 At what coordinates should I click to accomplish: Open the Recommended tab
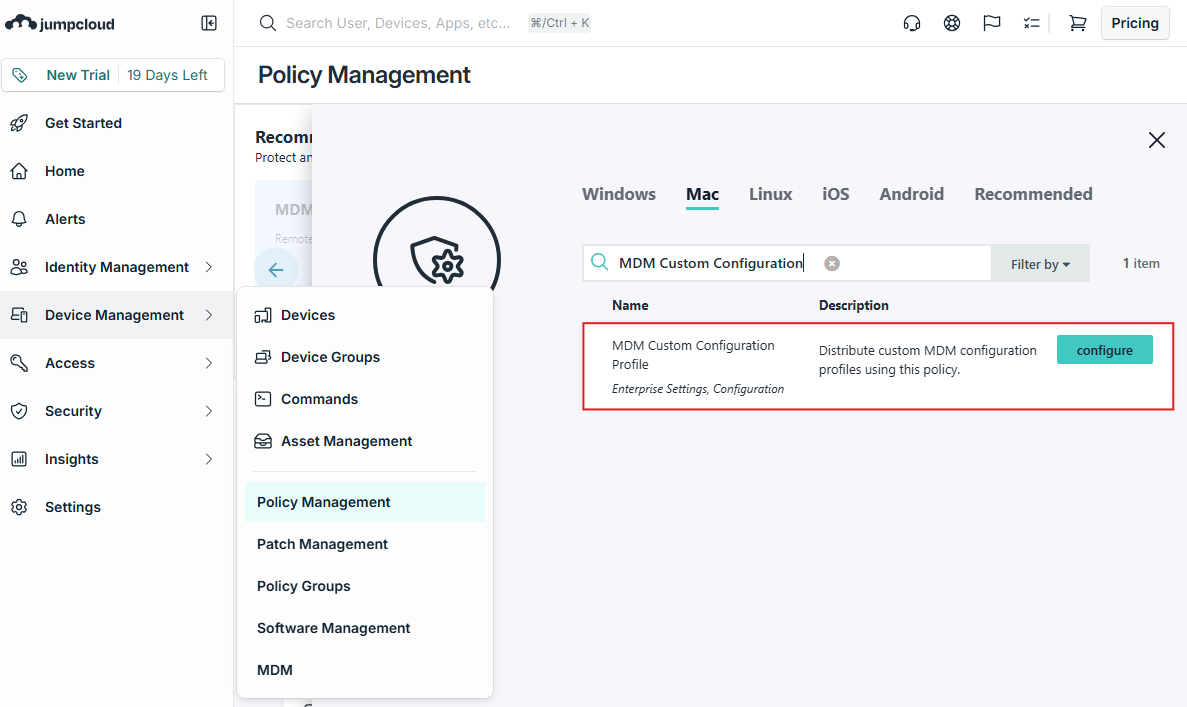point(1033,194)
